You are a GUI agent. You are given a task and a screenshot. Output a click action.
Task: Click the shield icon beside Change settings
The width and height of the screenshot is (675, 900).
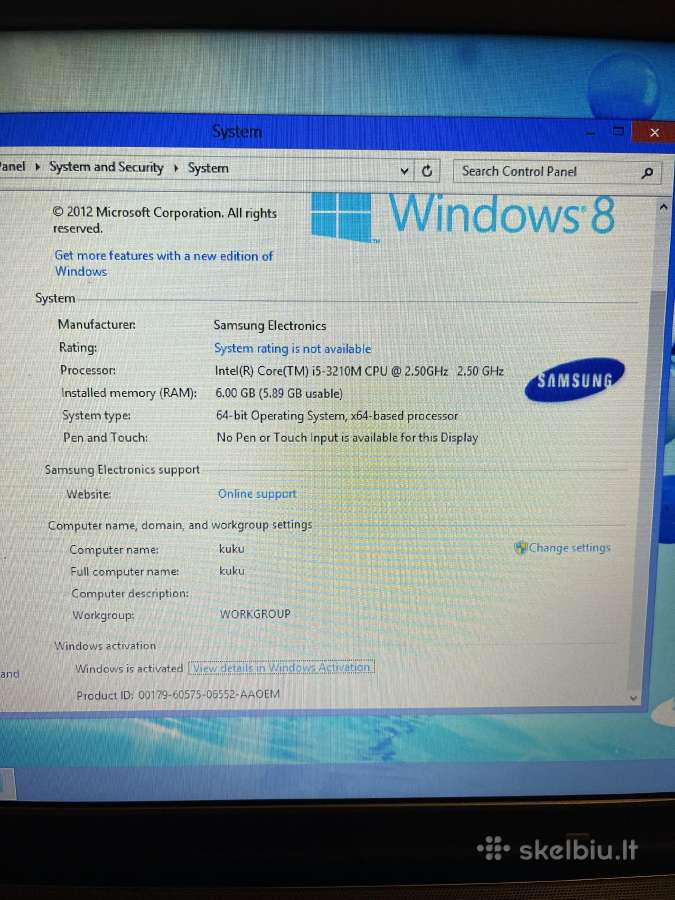pos(520,548)
